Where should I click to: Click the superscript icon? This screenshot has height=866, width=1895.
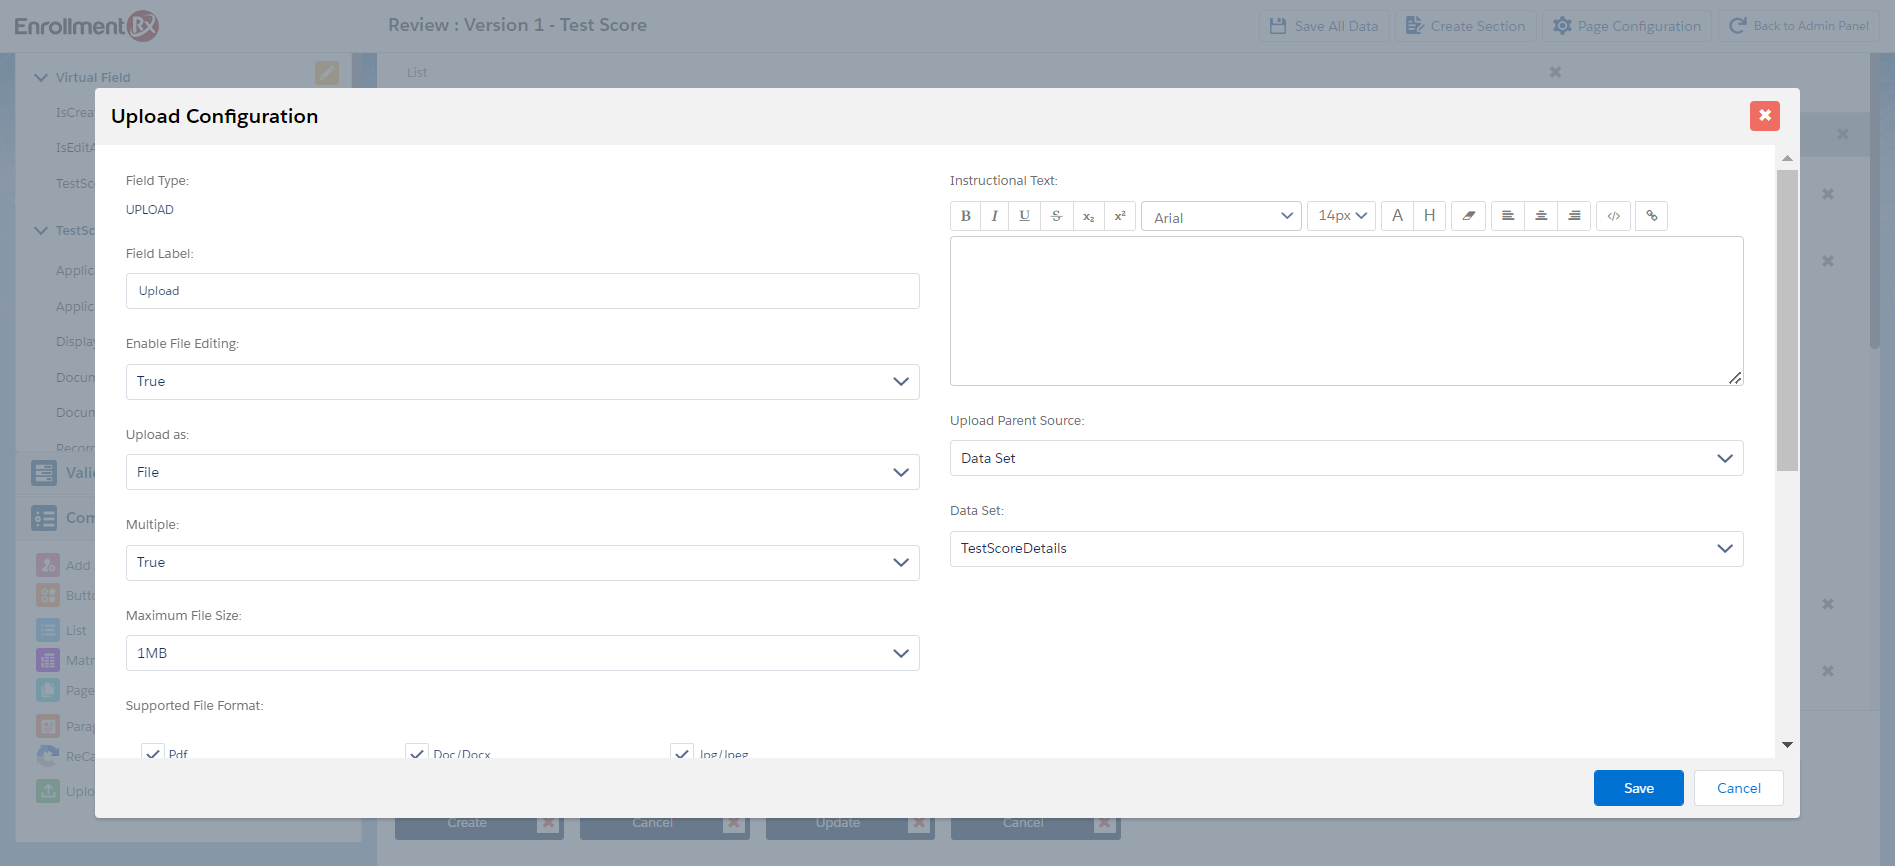click(x=1120, y=216)
